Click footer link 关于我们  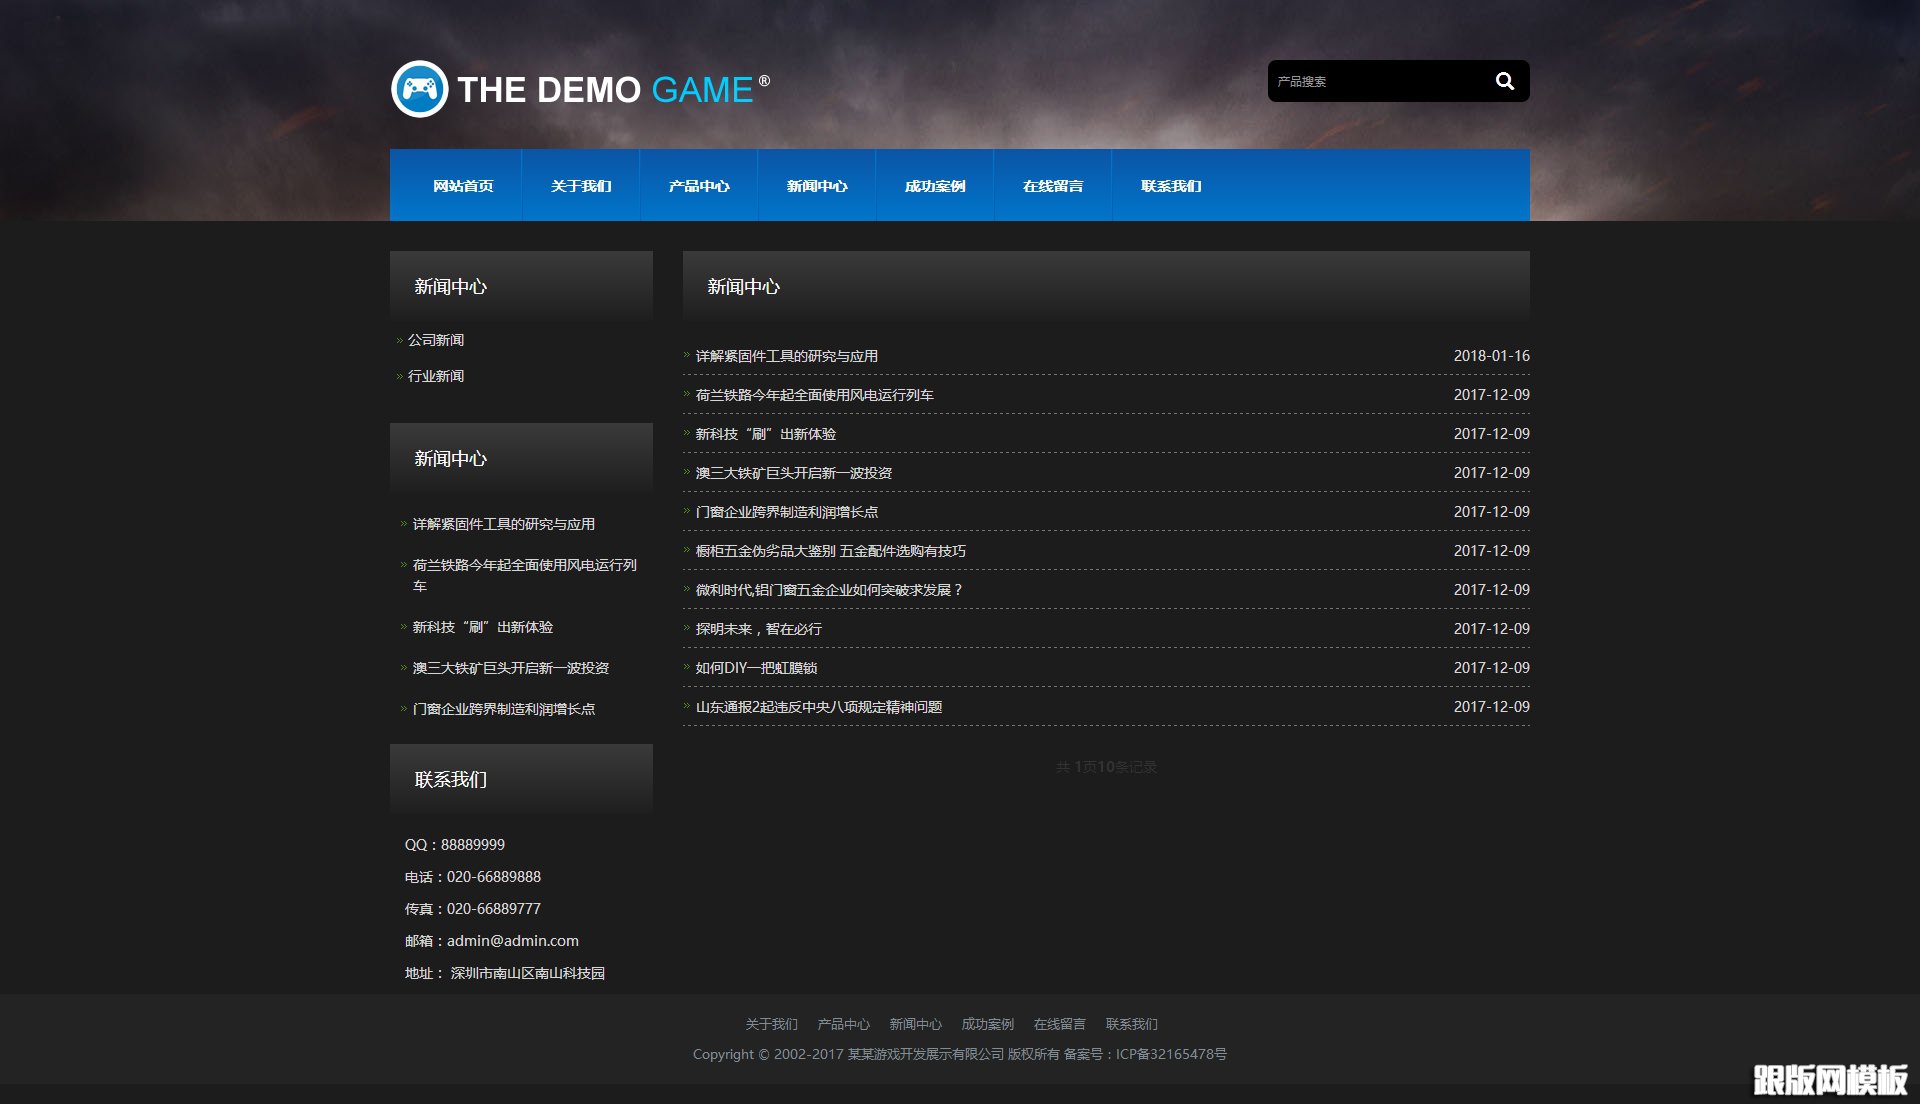771,1024
